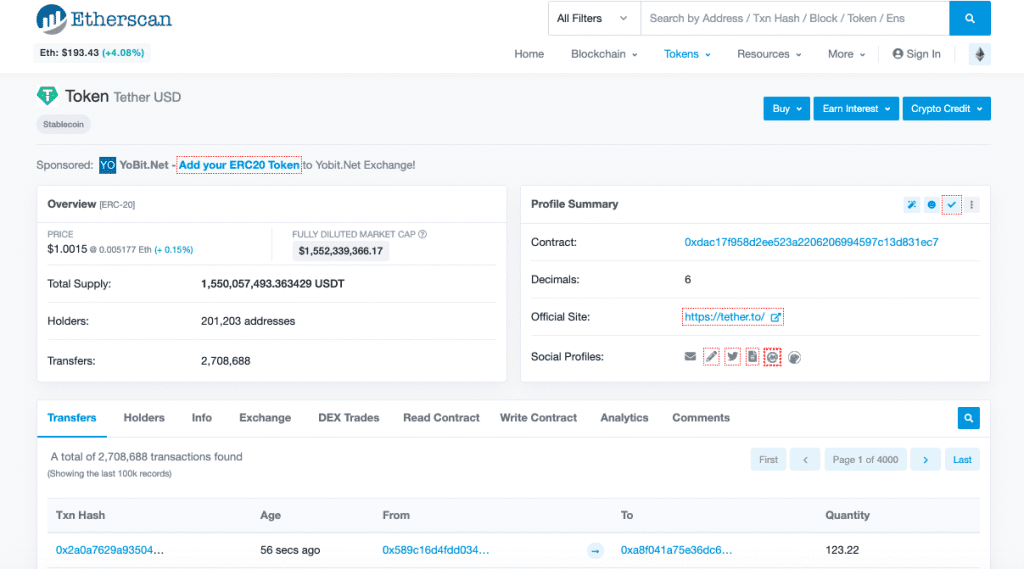
Task: Switch to the Holders tab
Action: coord(144,418)
